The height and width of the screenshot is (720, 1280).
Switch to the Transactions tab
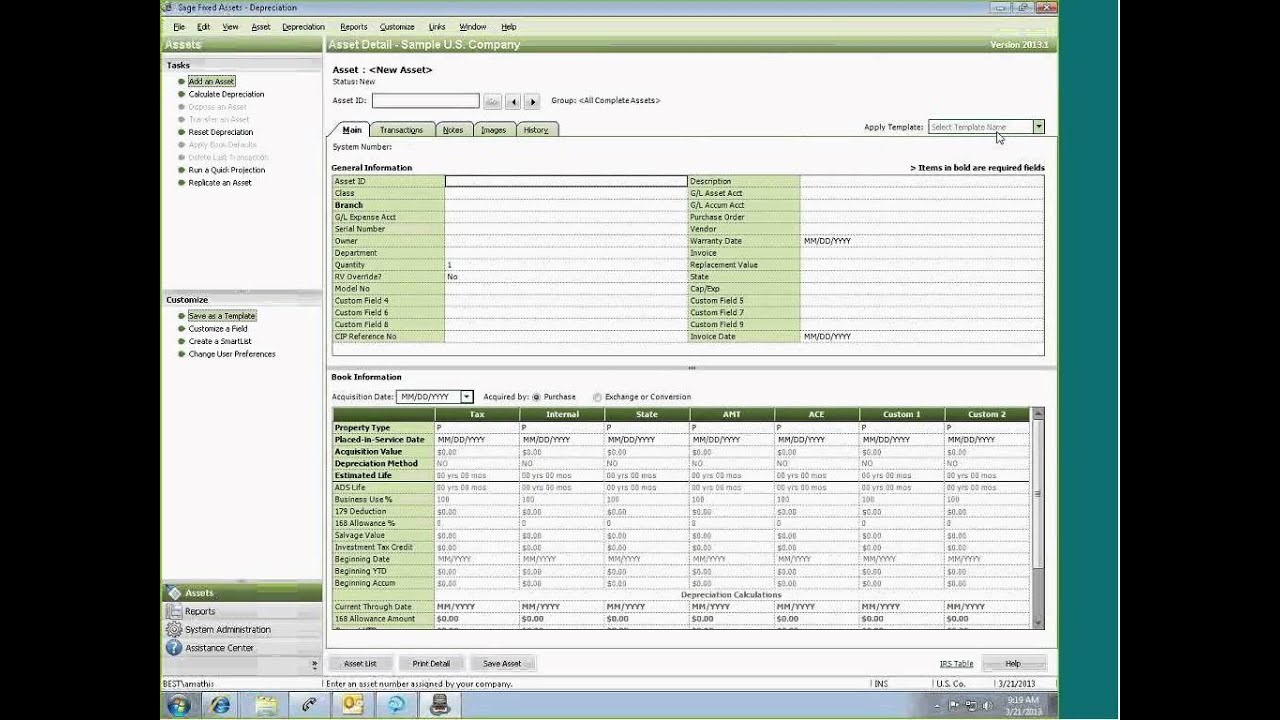tap(402, 129)
